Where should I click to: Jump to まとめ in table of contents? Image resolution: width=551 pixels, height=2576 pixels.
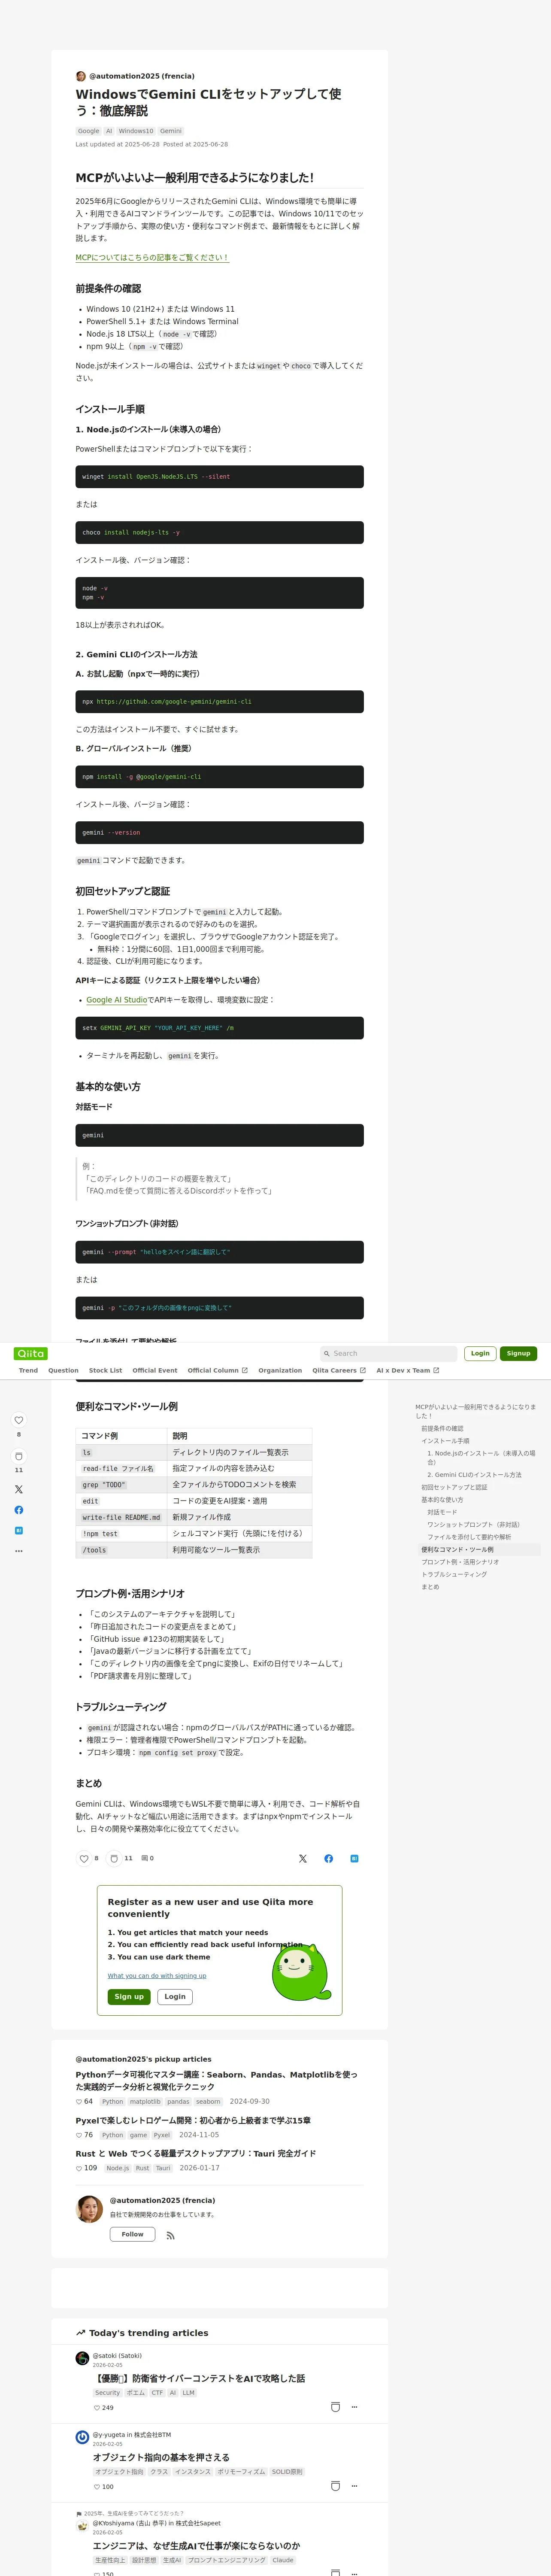click(x=430, y=1586)
